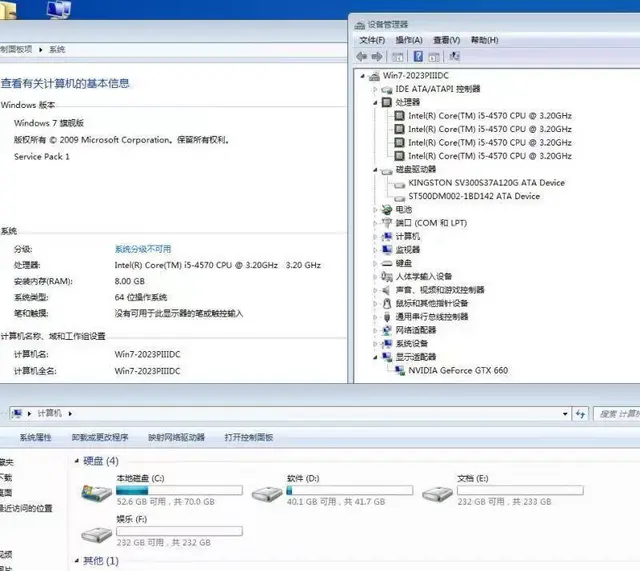Viewport: 640px width, 571px height.
Task: Expand the 网络适配器 node arrow
Action: pyautogui.click(x=375, y=330)
